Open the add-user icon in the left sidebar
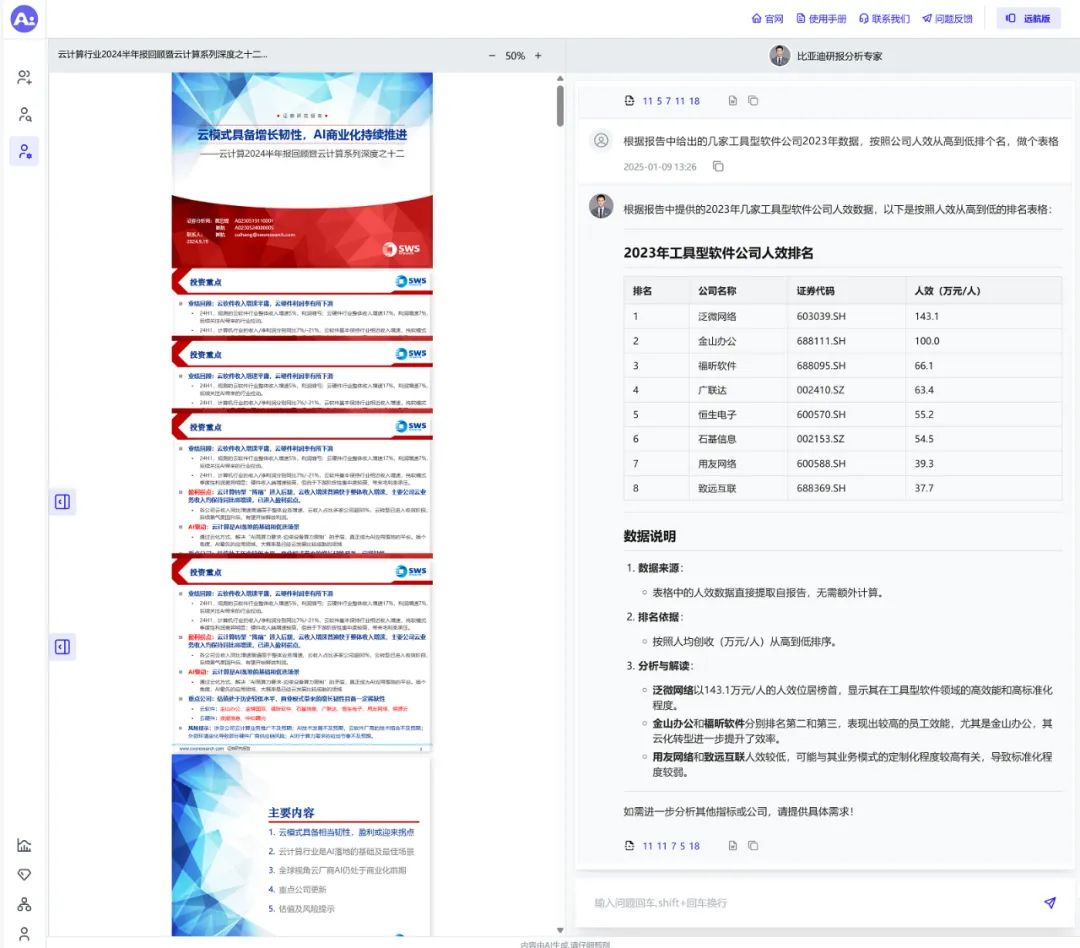Screen dimensions: 1080x948 24,77
